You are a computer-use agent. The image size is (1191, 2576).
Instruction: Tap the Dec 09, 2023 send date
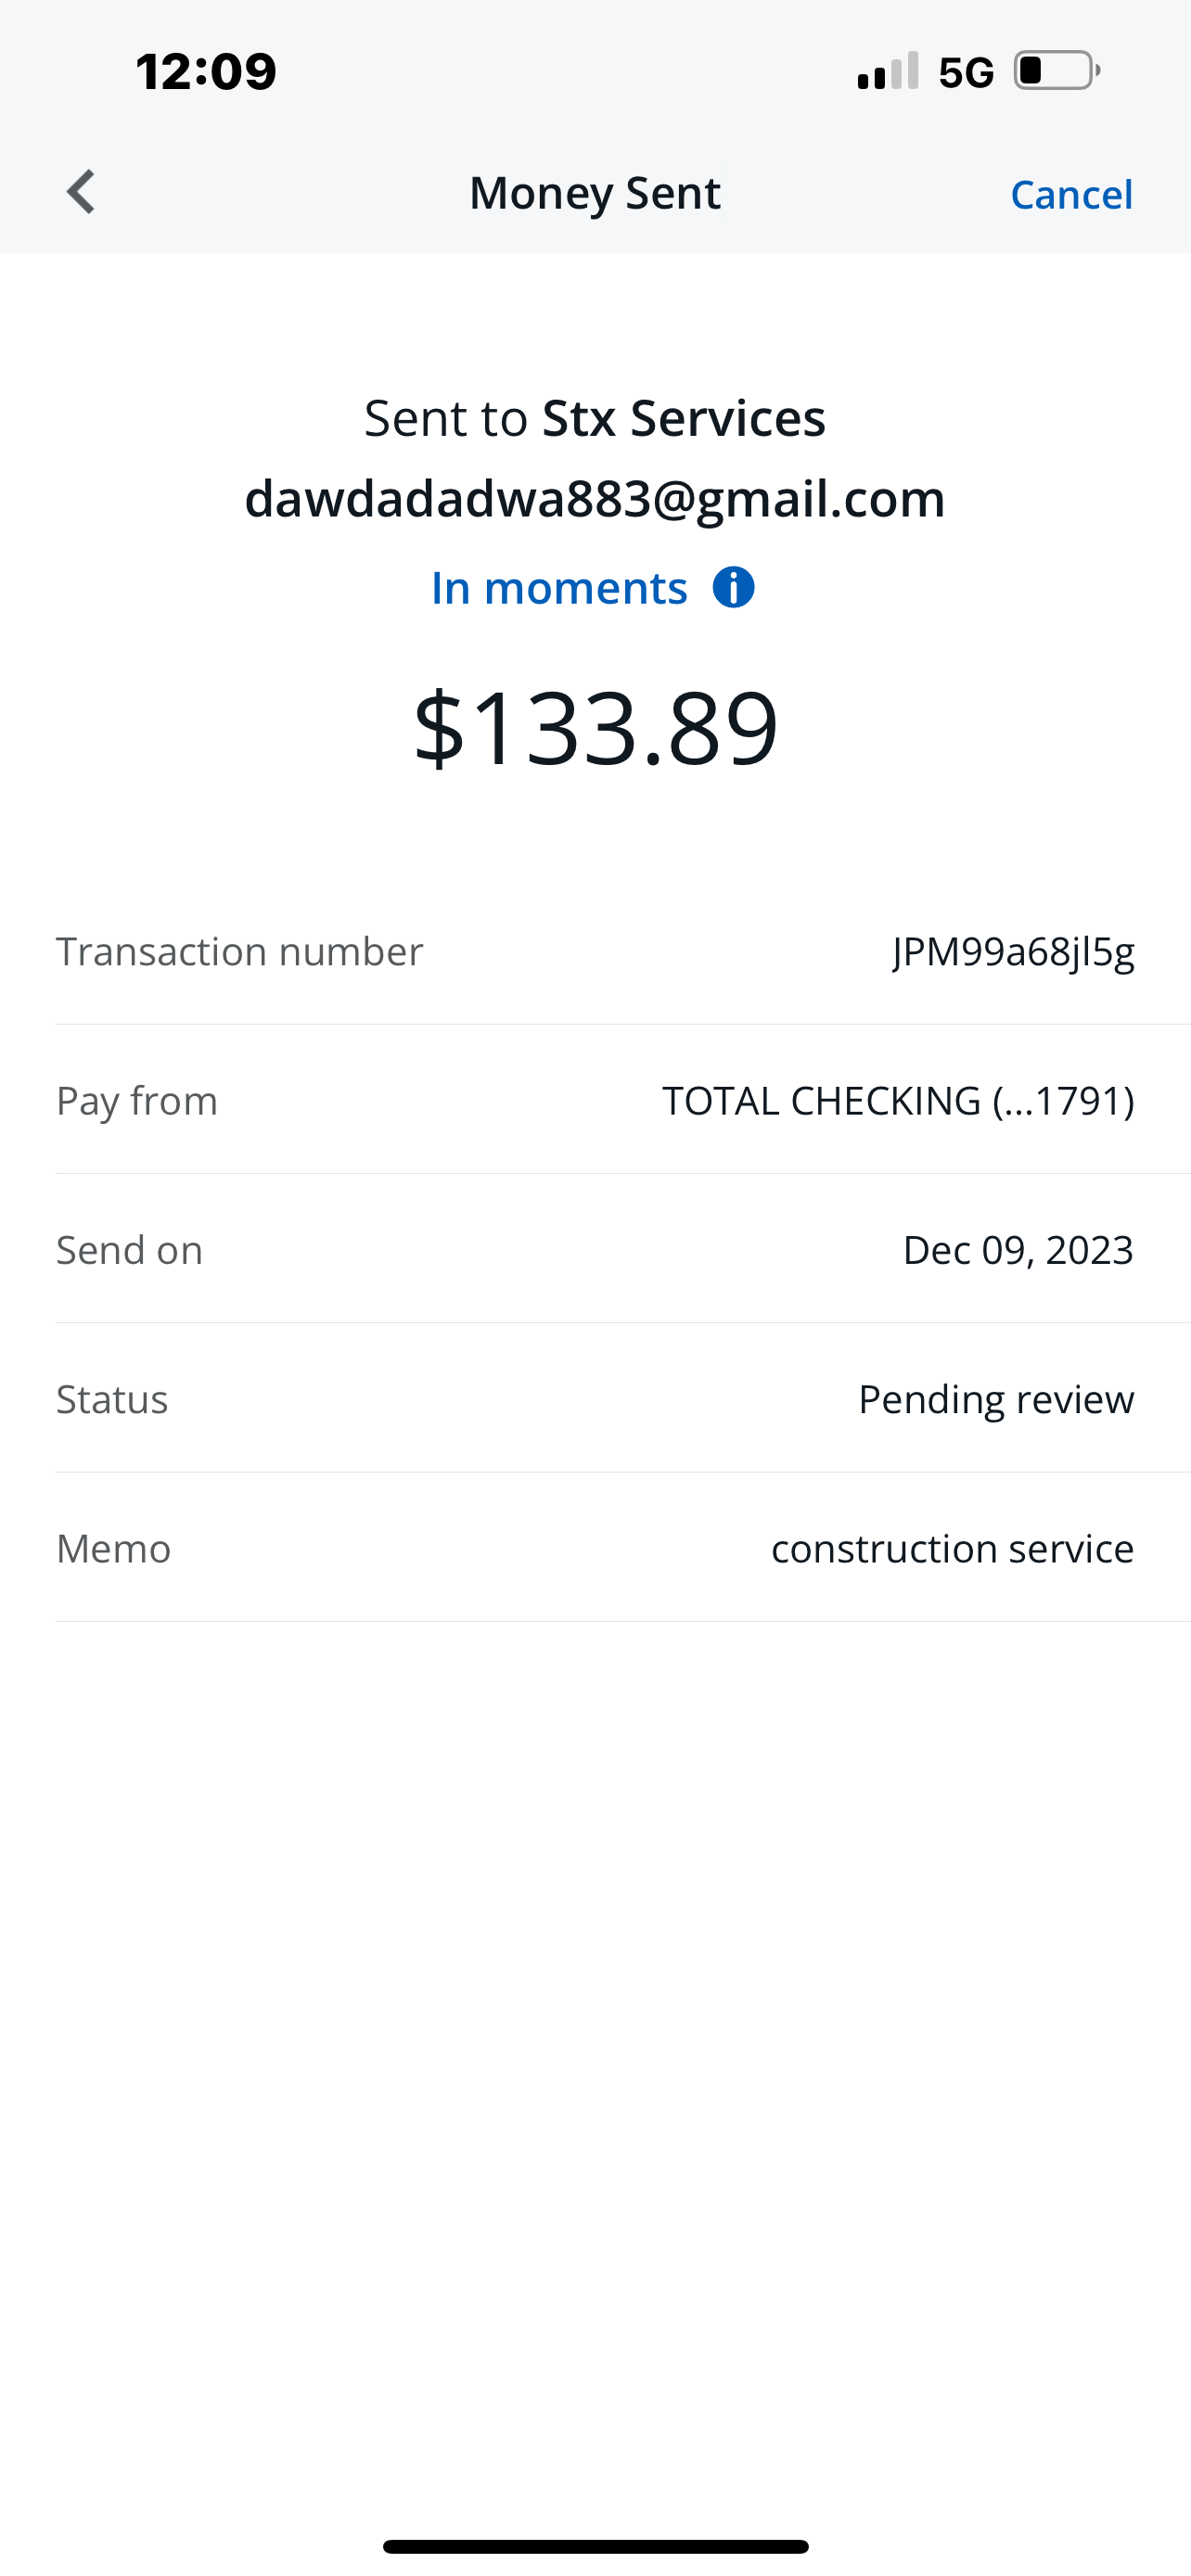click(1017, 1249)
